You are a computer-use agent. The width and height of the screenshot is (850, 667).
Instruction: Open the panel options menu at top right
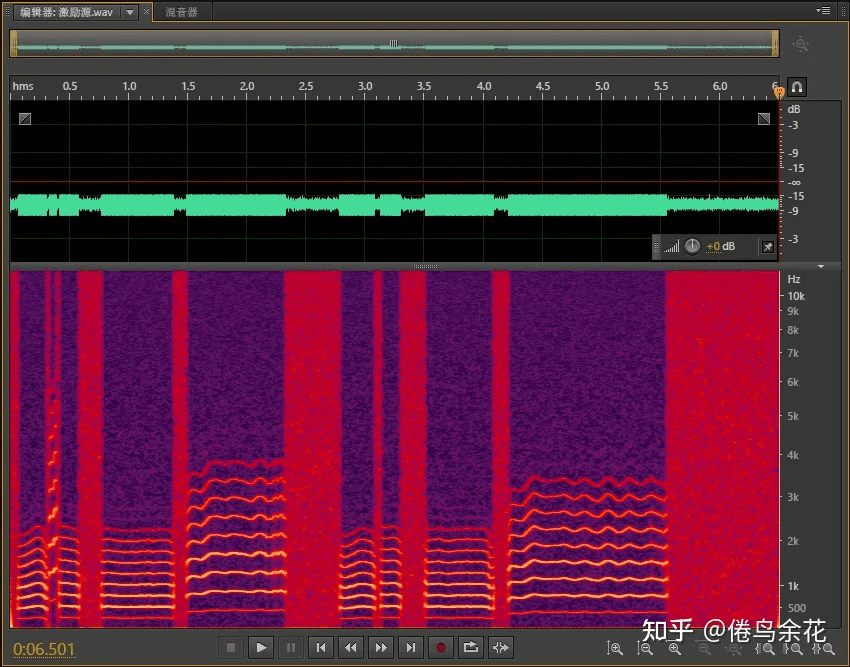tap(823, 10)
